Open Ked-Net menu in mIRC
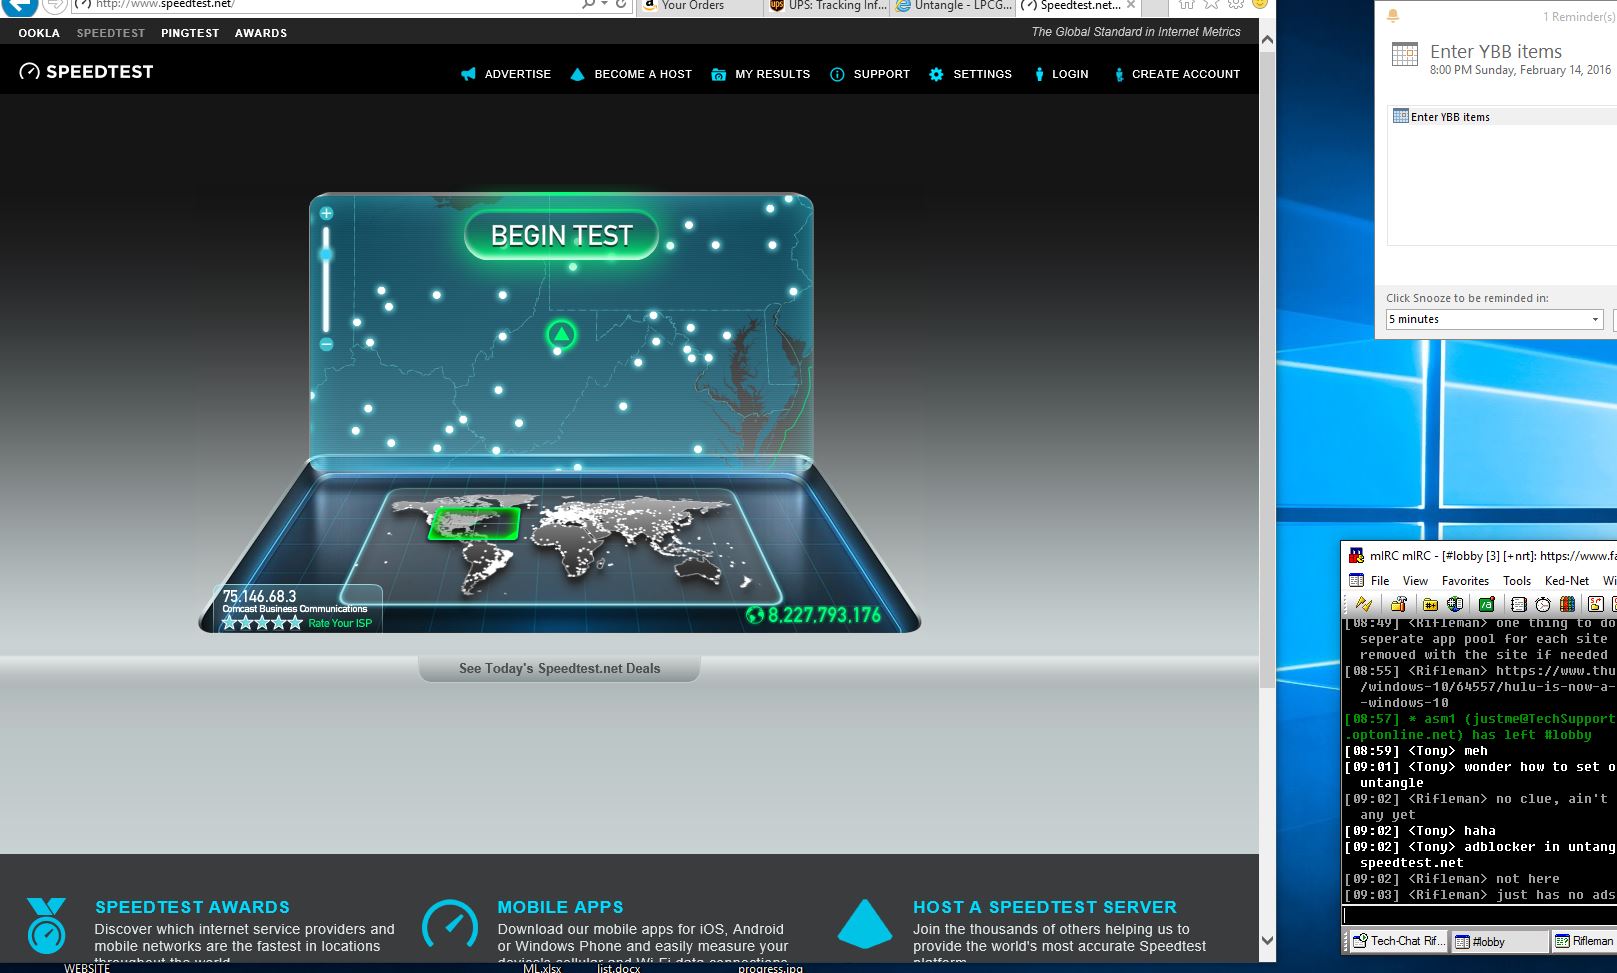 (x=1567, y=581)
